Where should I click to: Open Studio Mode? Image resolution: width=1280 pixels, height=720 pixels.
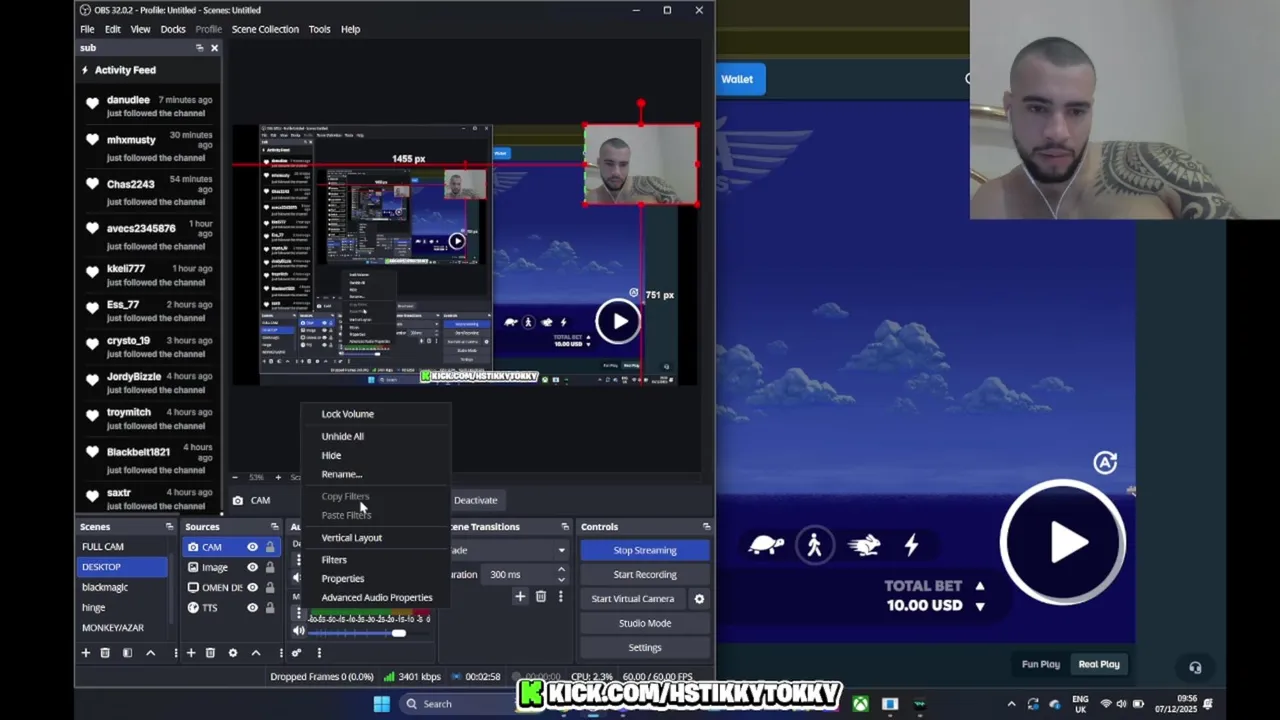[x=645, y=623]
